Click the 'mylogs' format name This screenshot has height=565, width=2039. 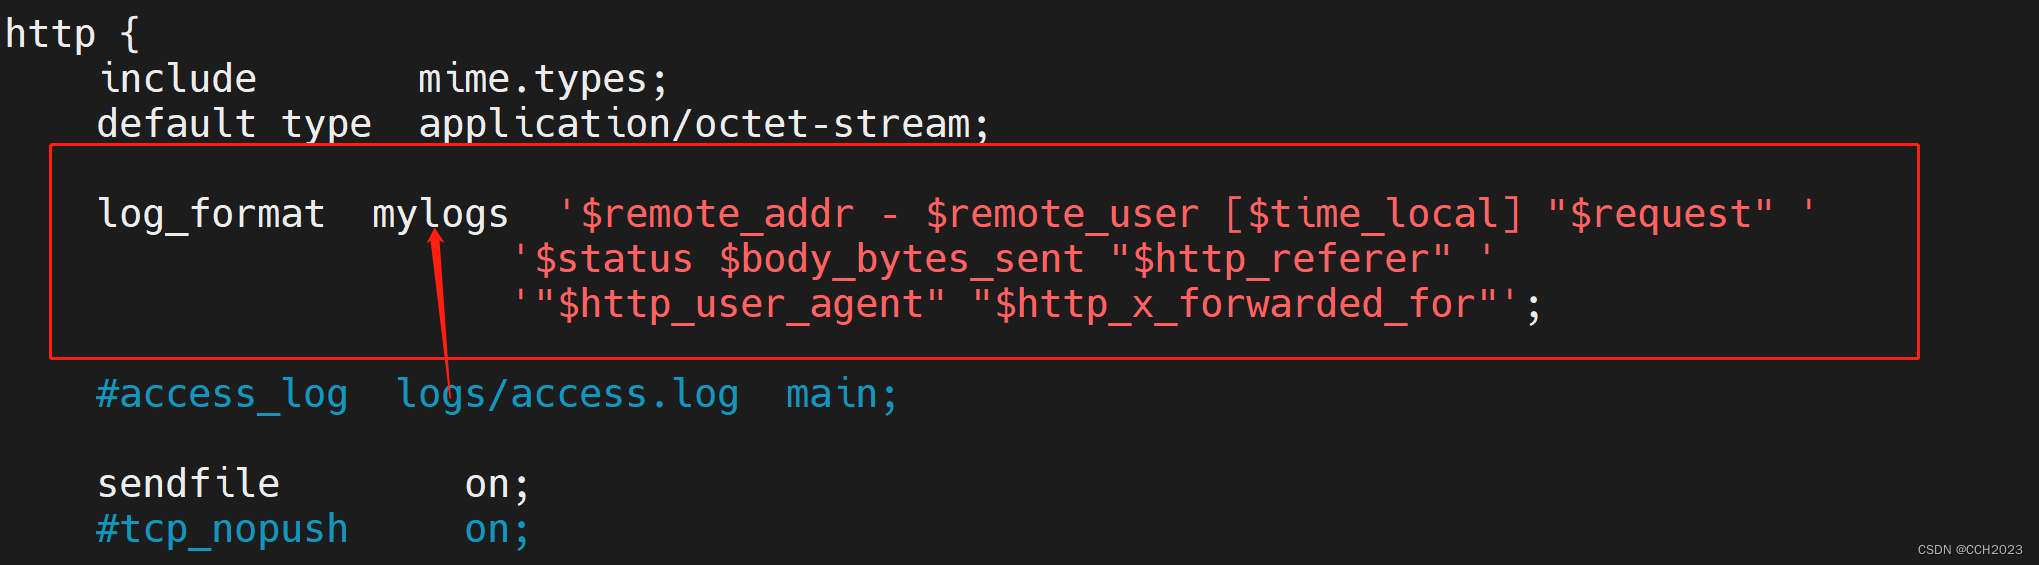[x=440, y=214]
